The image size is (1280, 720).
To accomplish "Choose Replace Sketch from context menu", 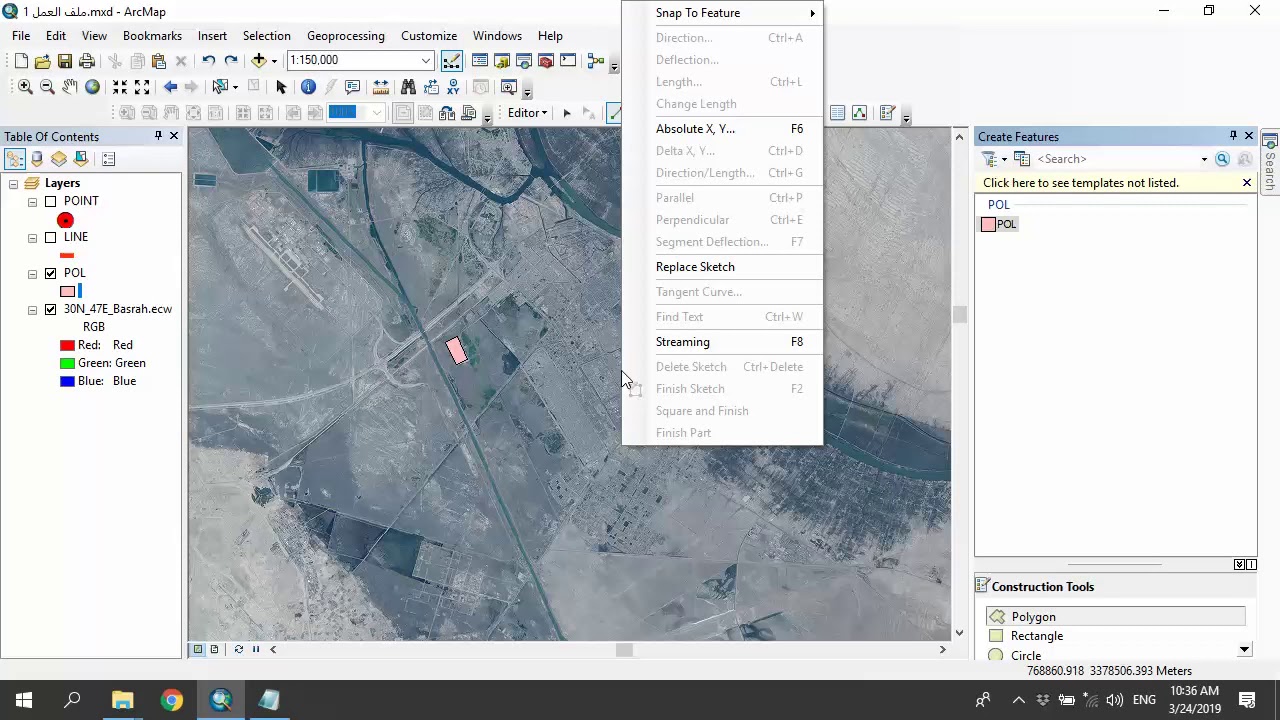I will point(722,267).
